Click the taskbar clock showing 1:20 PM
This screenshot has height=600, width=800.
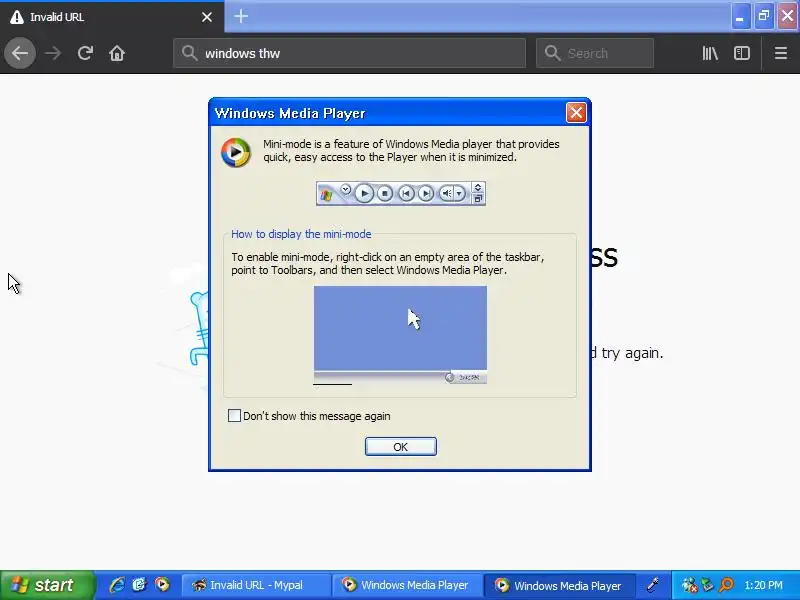tap(764, 585)
